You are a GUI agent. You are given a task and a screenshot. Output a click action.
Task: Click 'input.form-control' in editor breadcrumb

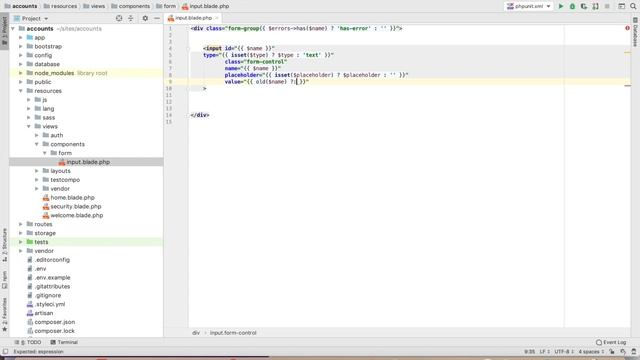click(233, 333)
